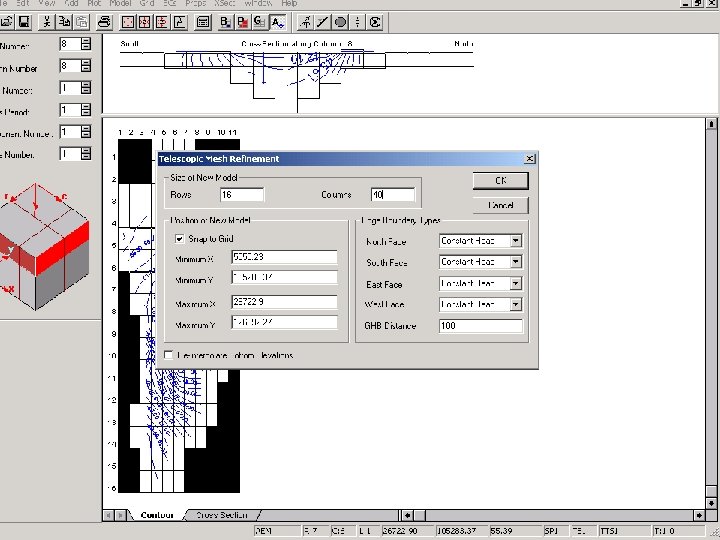720x540 pixels.
Task: Click the 3D cube model orientation graphic
Action: (45, 247)
